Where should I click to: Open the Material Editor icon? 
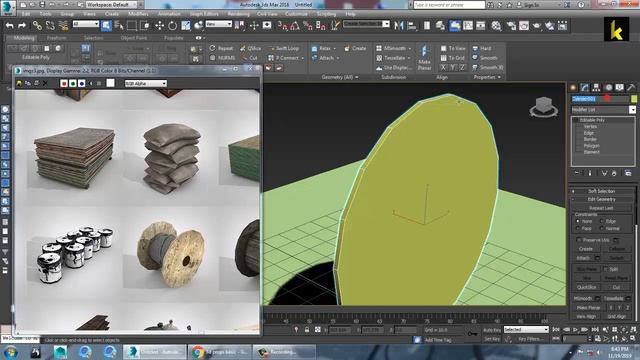coord(496,26)
